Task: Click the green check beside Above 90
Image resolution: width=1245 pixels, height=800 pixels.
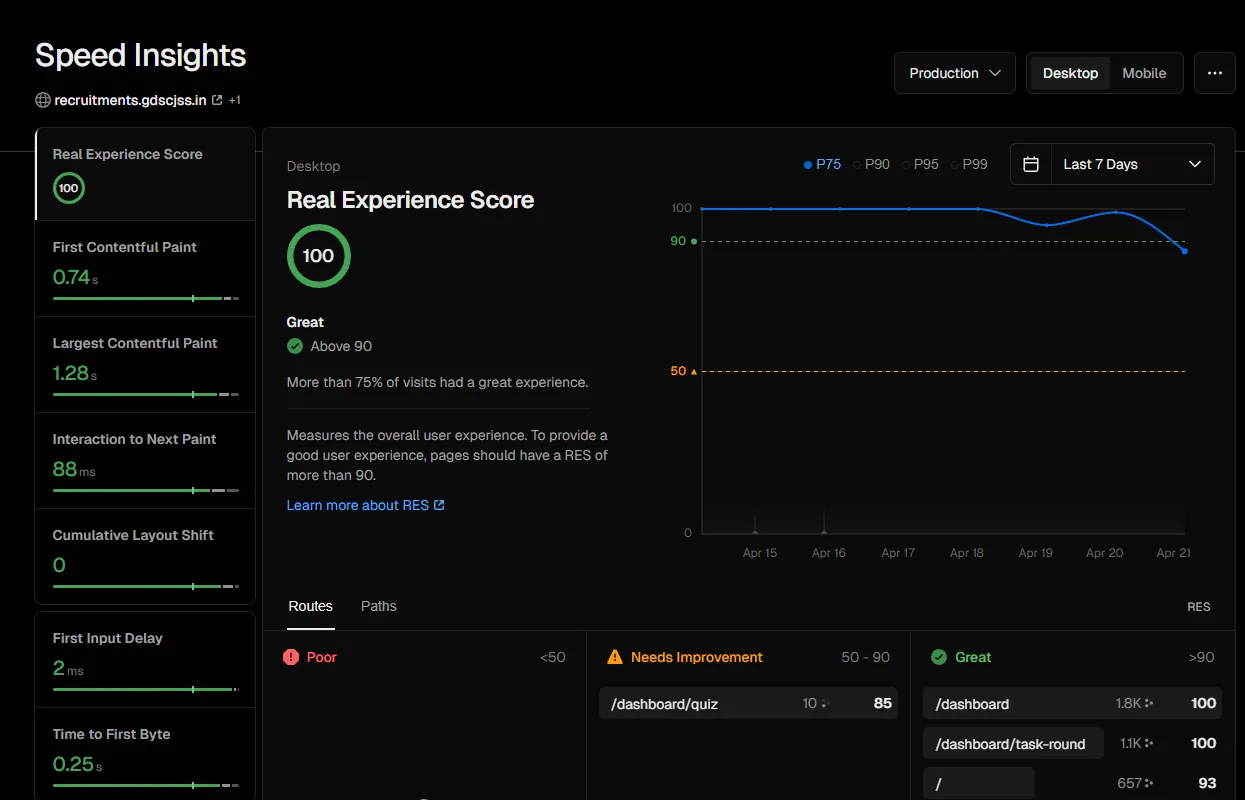Action: click(295, 346)
